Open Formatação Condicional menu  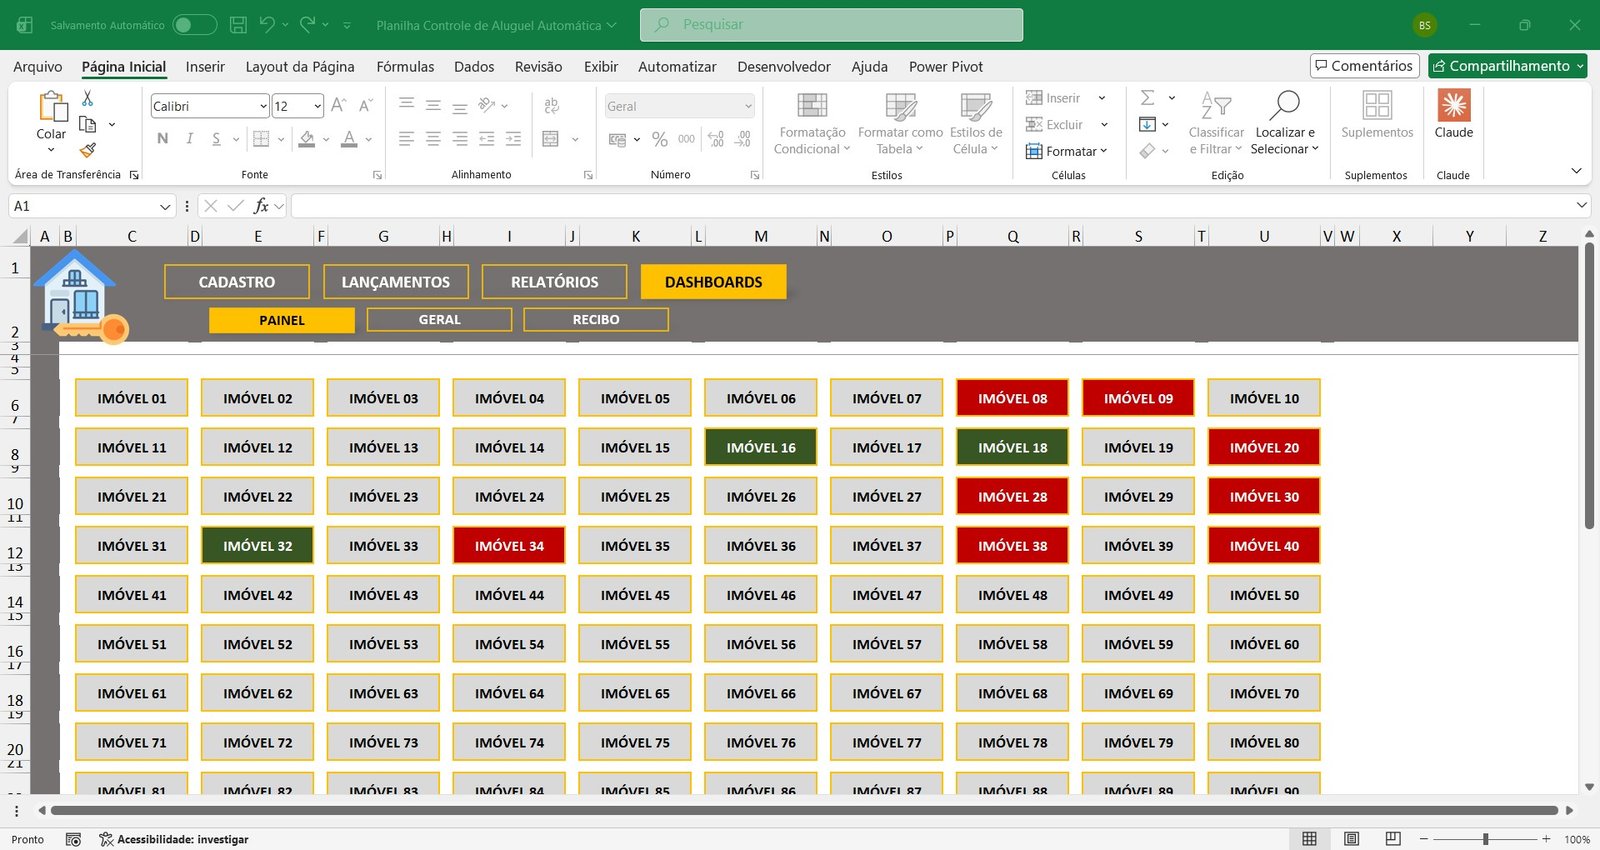click(812, 123)
